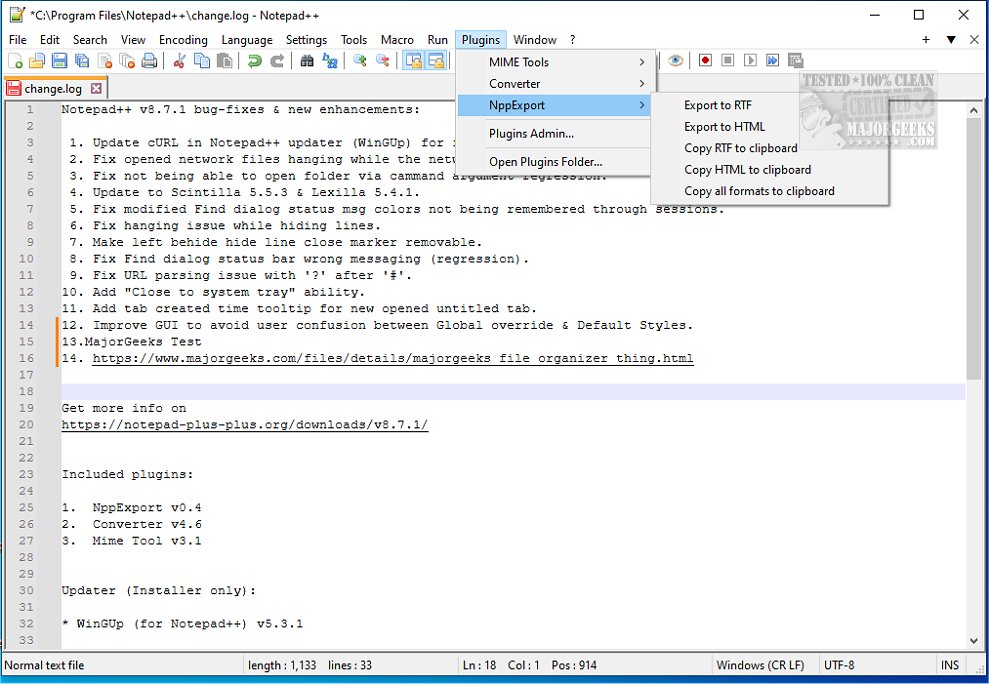Click the Zoom In magnifier icon
This screenshot has height=684, width=989.
click(359, 61)
